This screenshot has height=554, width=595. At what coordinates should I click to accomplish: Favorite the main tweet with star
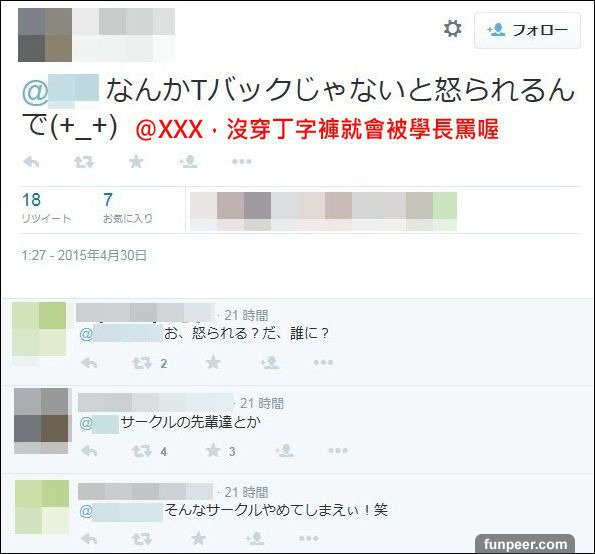(136, 162)
